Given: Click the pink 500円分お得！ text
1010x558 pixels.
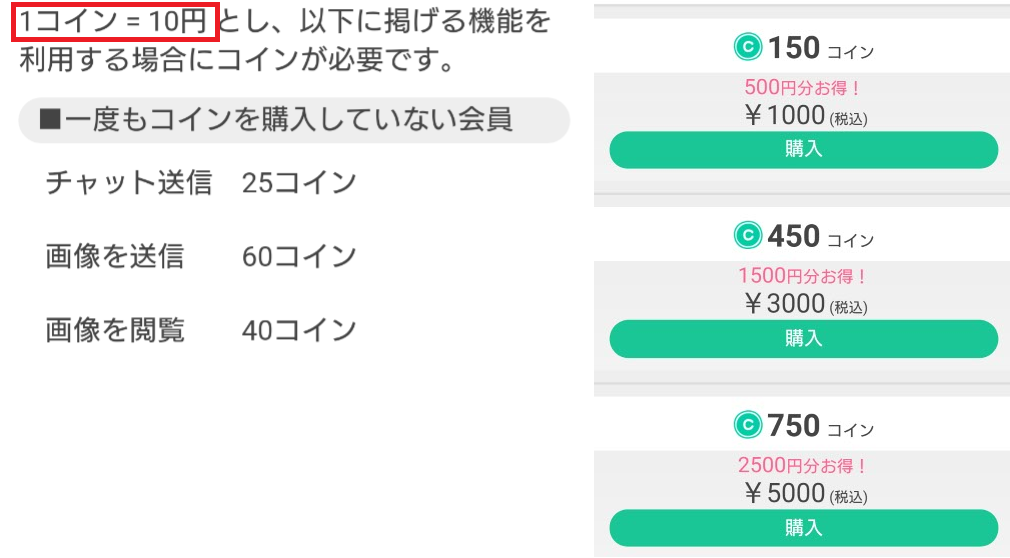Looking at the screenshot, I should point(803,88).
